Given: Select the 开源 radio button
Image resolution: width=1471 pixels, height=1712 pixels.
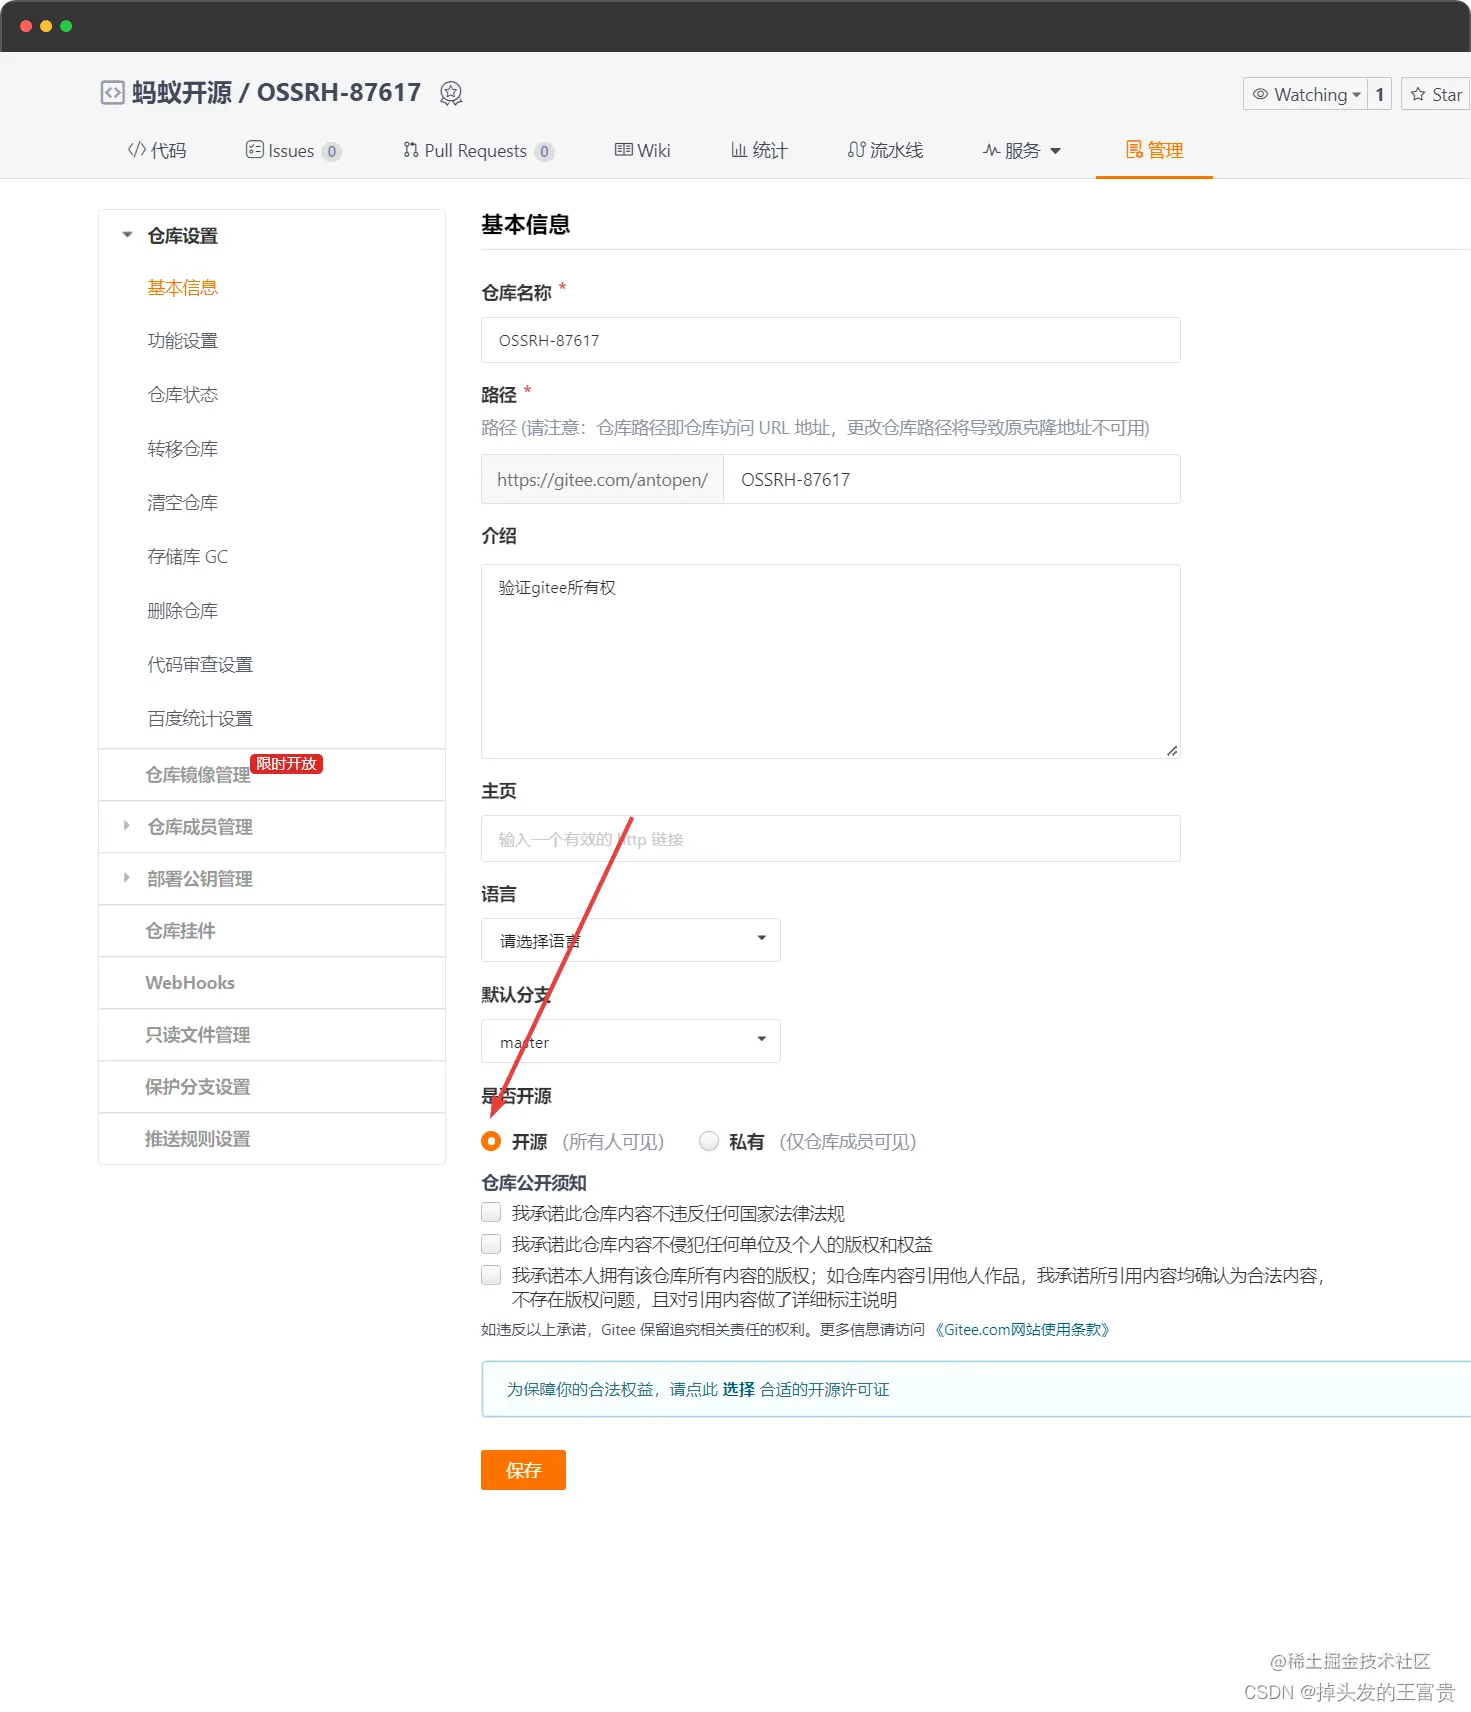Looking at the screenshot, I should click(491, 1141).
